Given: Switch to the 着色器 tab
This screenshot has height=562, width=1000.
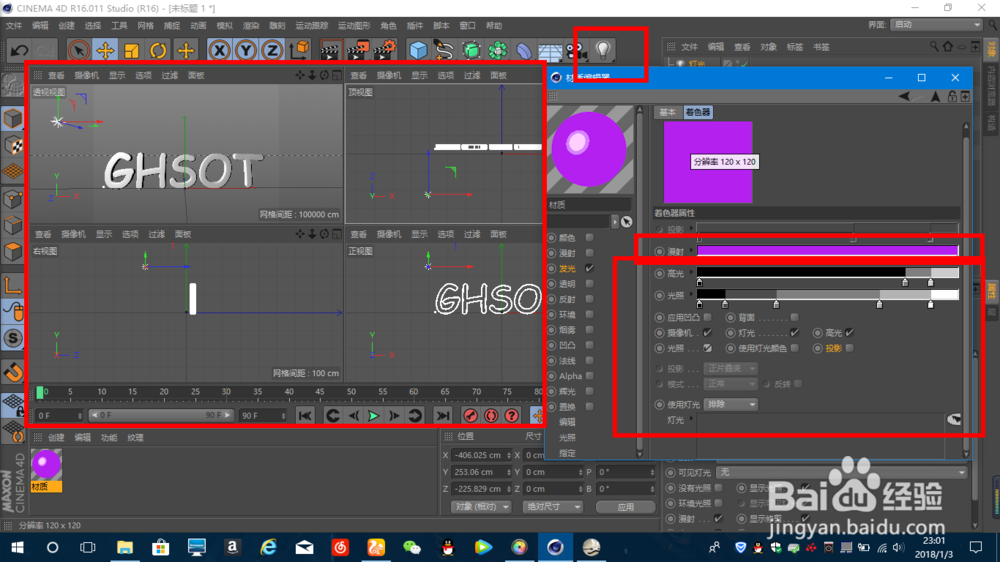Looking at the screenshot, I should point(698,112).
